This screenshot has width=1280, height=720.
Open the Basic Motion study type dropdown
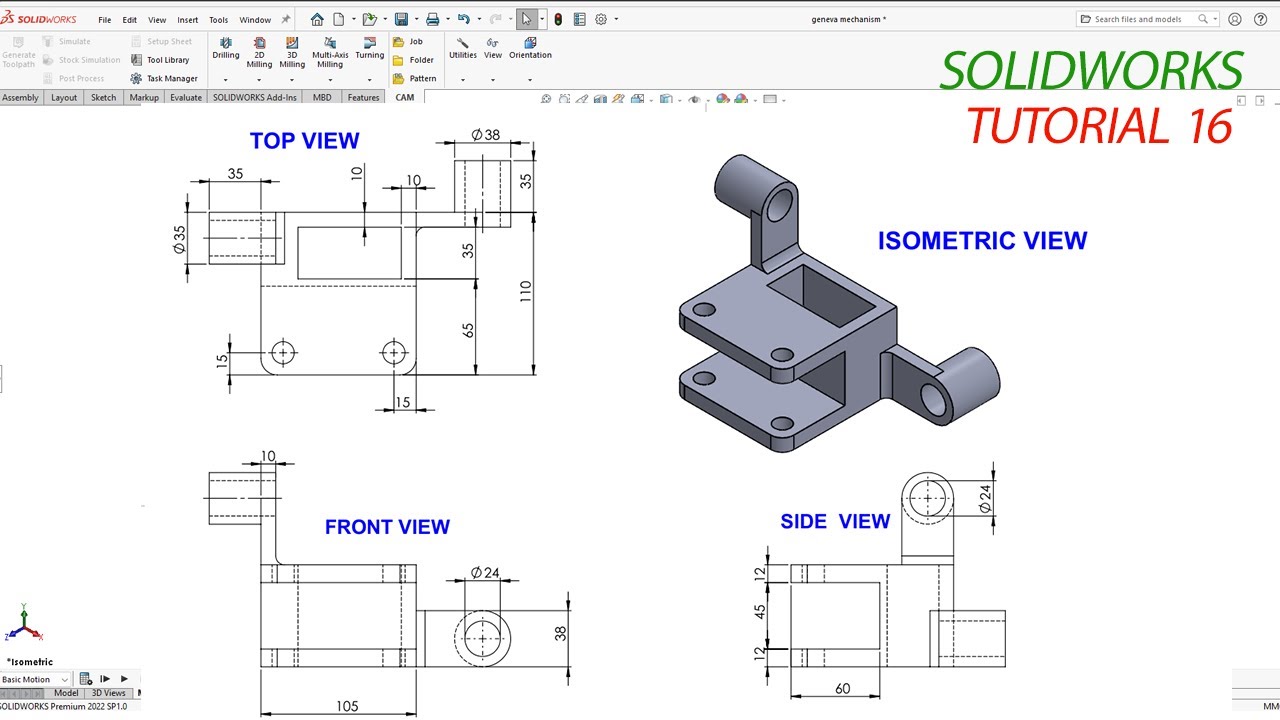tap(35, 679)
